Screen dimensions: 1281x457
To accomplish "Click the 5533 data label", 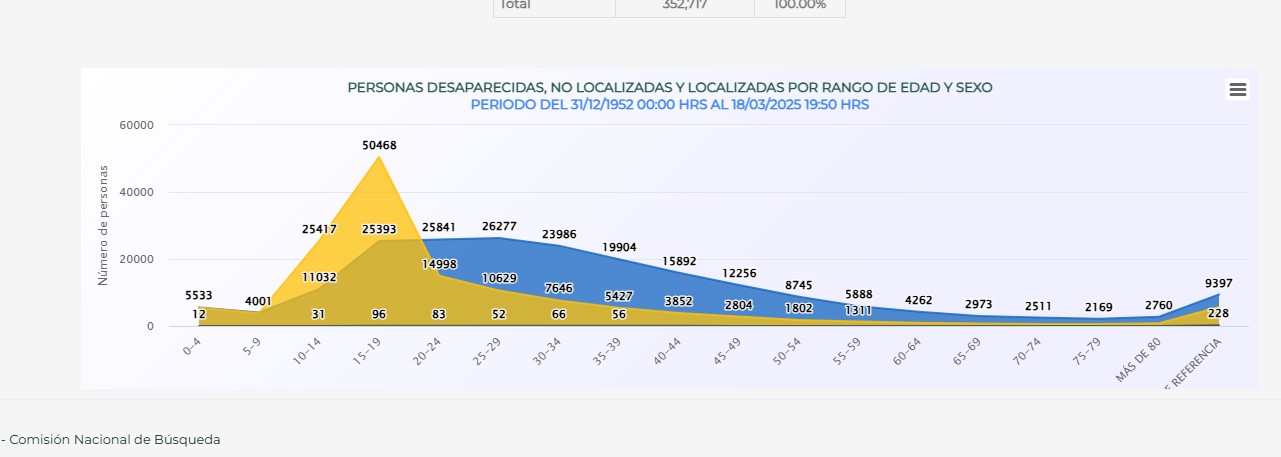I will pos(200,296).
